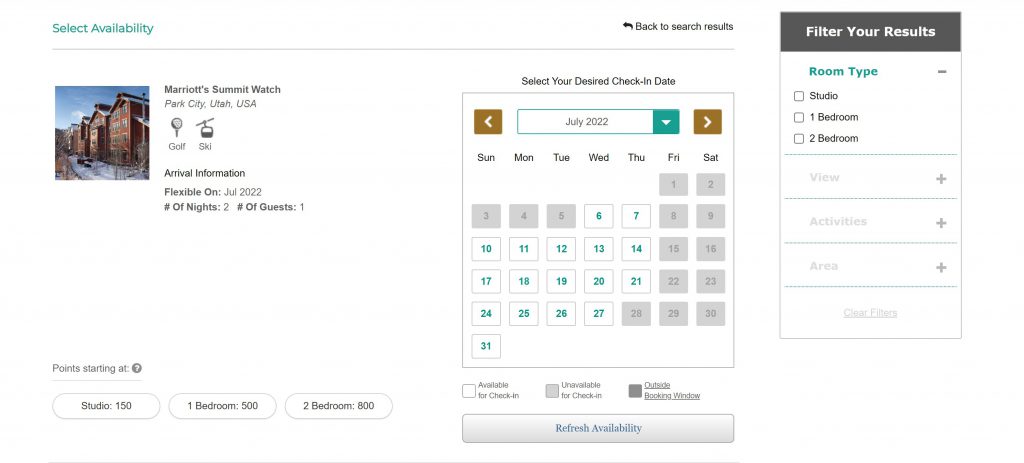Expand the View filter section

click(x=941, y=179)
